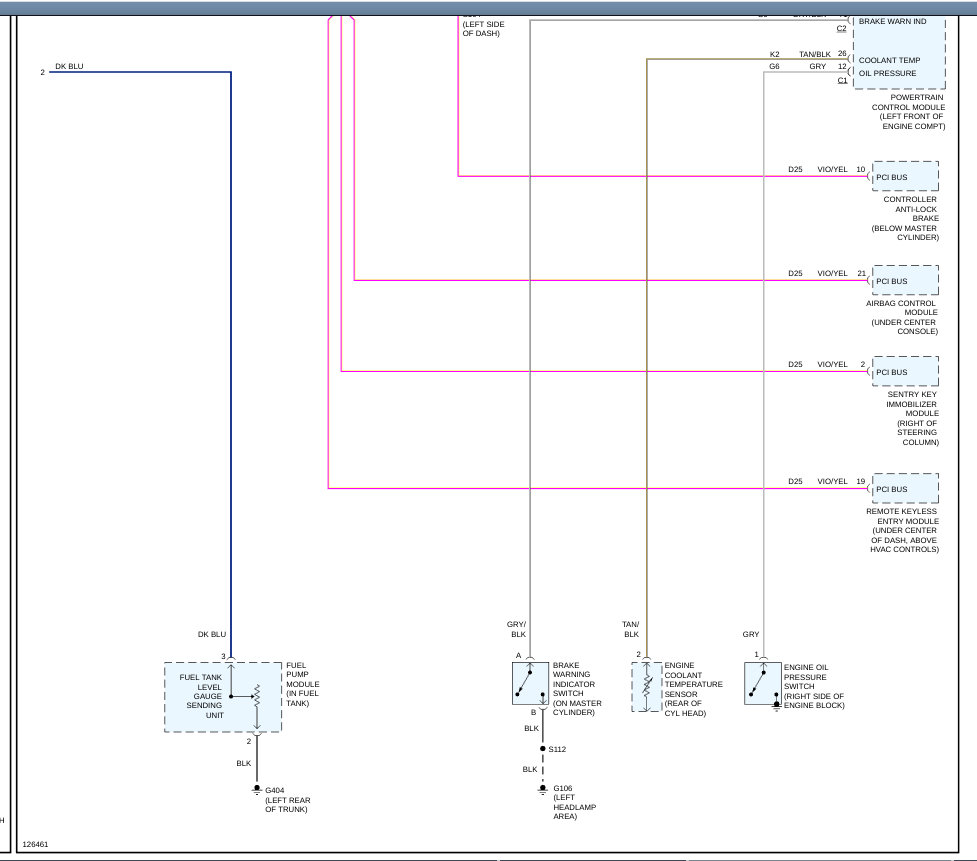This screenshot has width=977, height=861.
Task: Click the 'G6' circuit code
Action: click(x=774, y=66)
